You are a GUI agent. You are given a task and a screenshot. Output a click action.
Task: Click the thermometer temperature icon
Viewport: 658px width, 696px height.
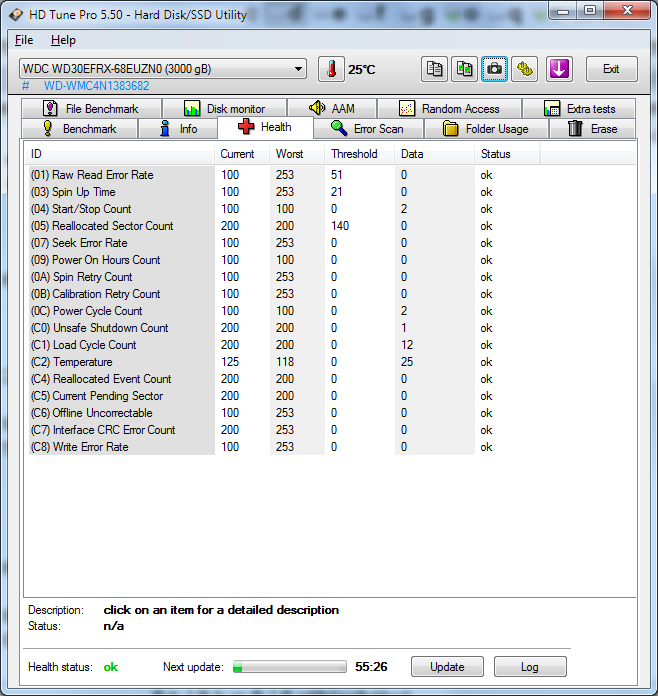pos(331,69)
